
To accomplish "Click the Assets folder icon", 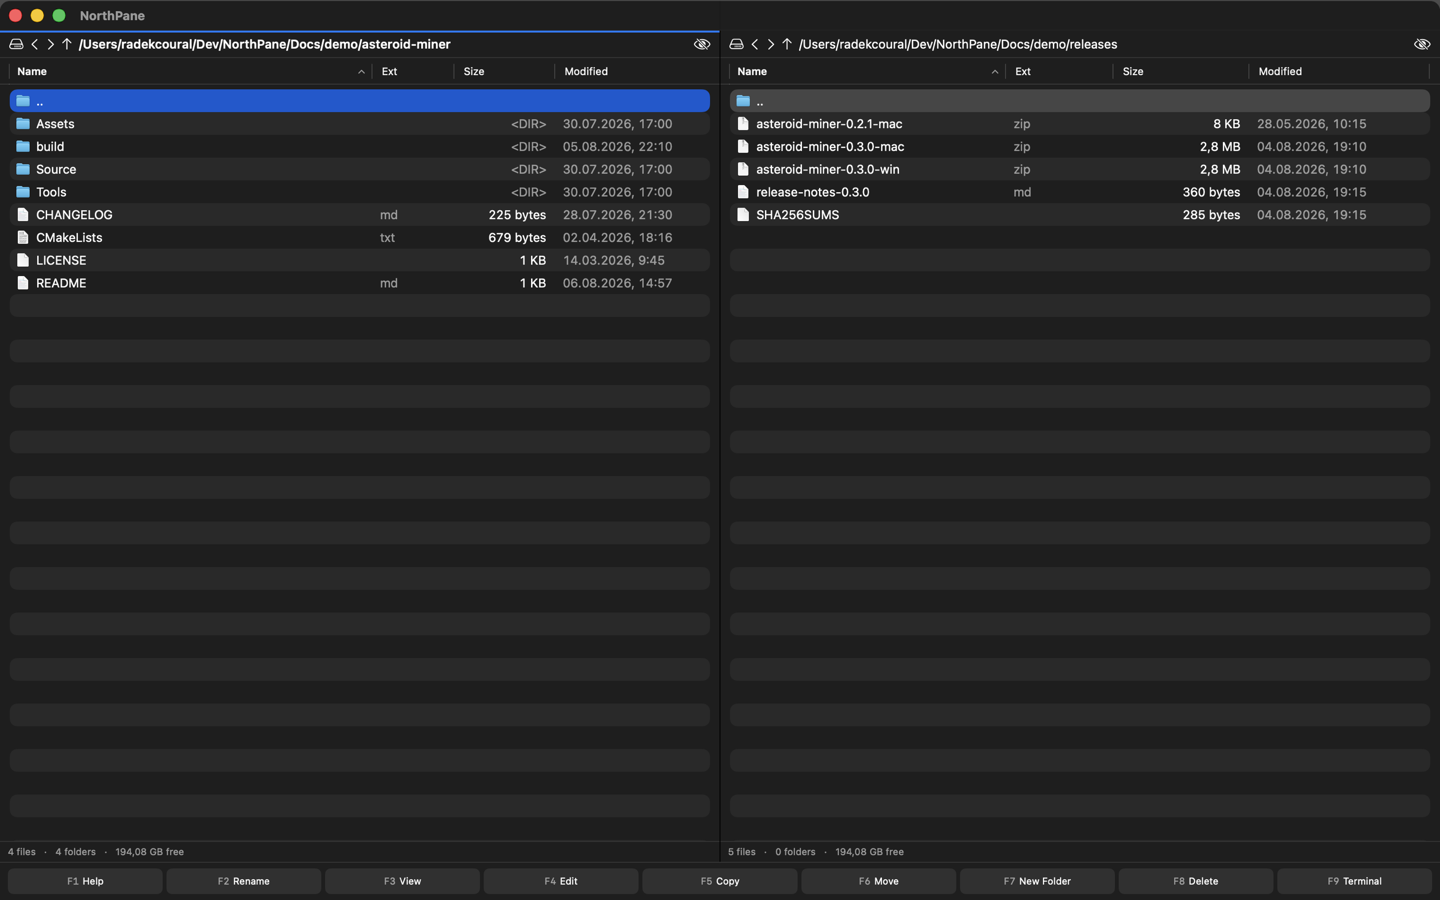I will 23,124.
